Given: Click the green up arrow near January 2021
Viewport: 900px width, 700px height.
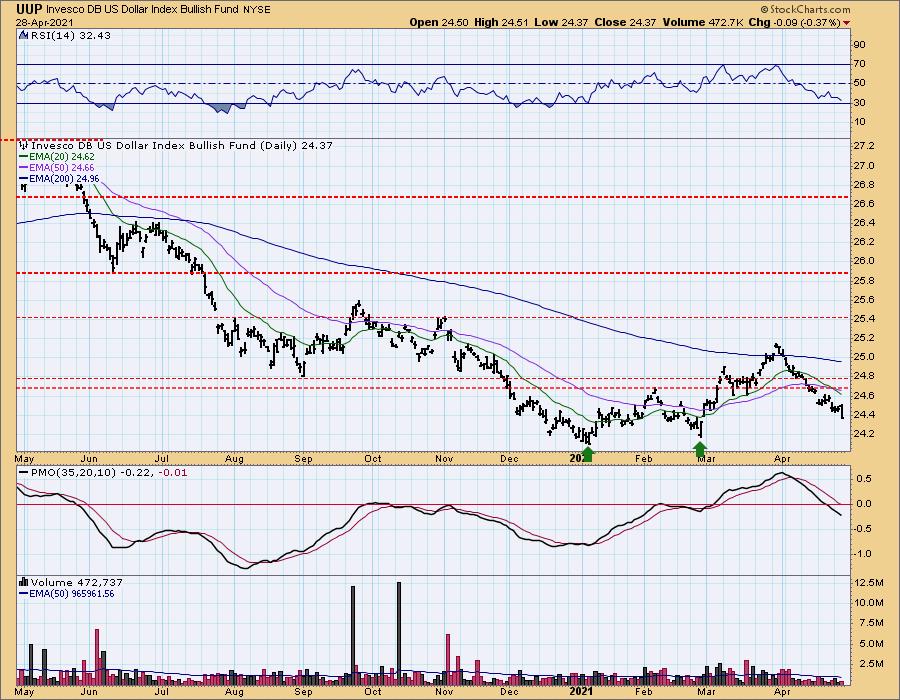Looking at the screenshot, I should [587, 454].
